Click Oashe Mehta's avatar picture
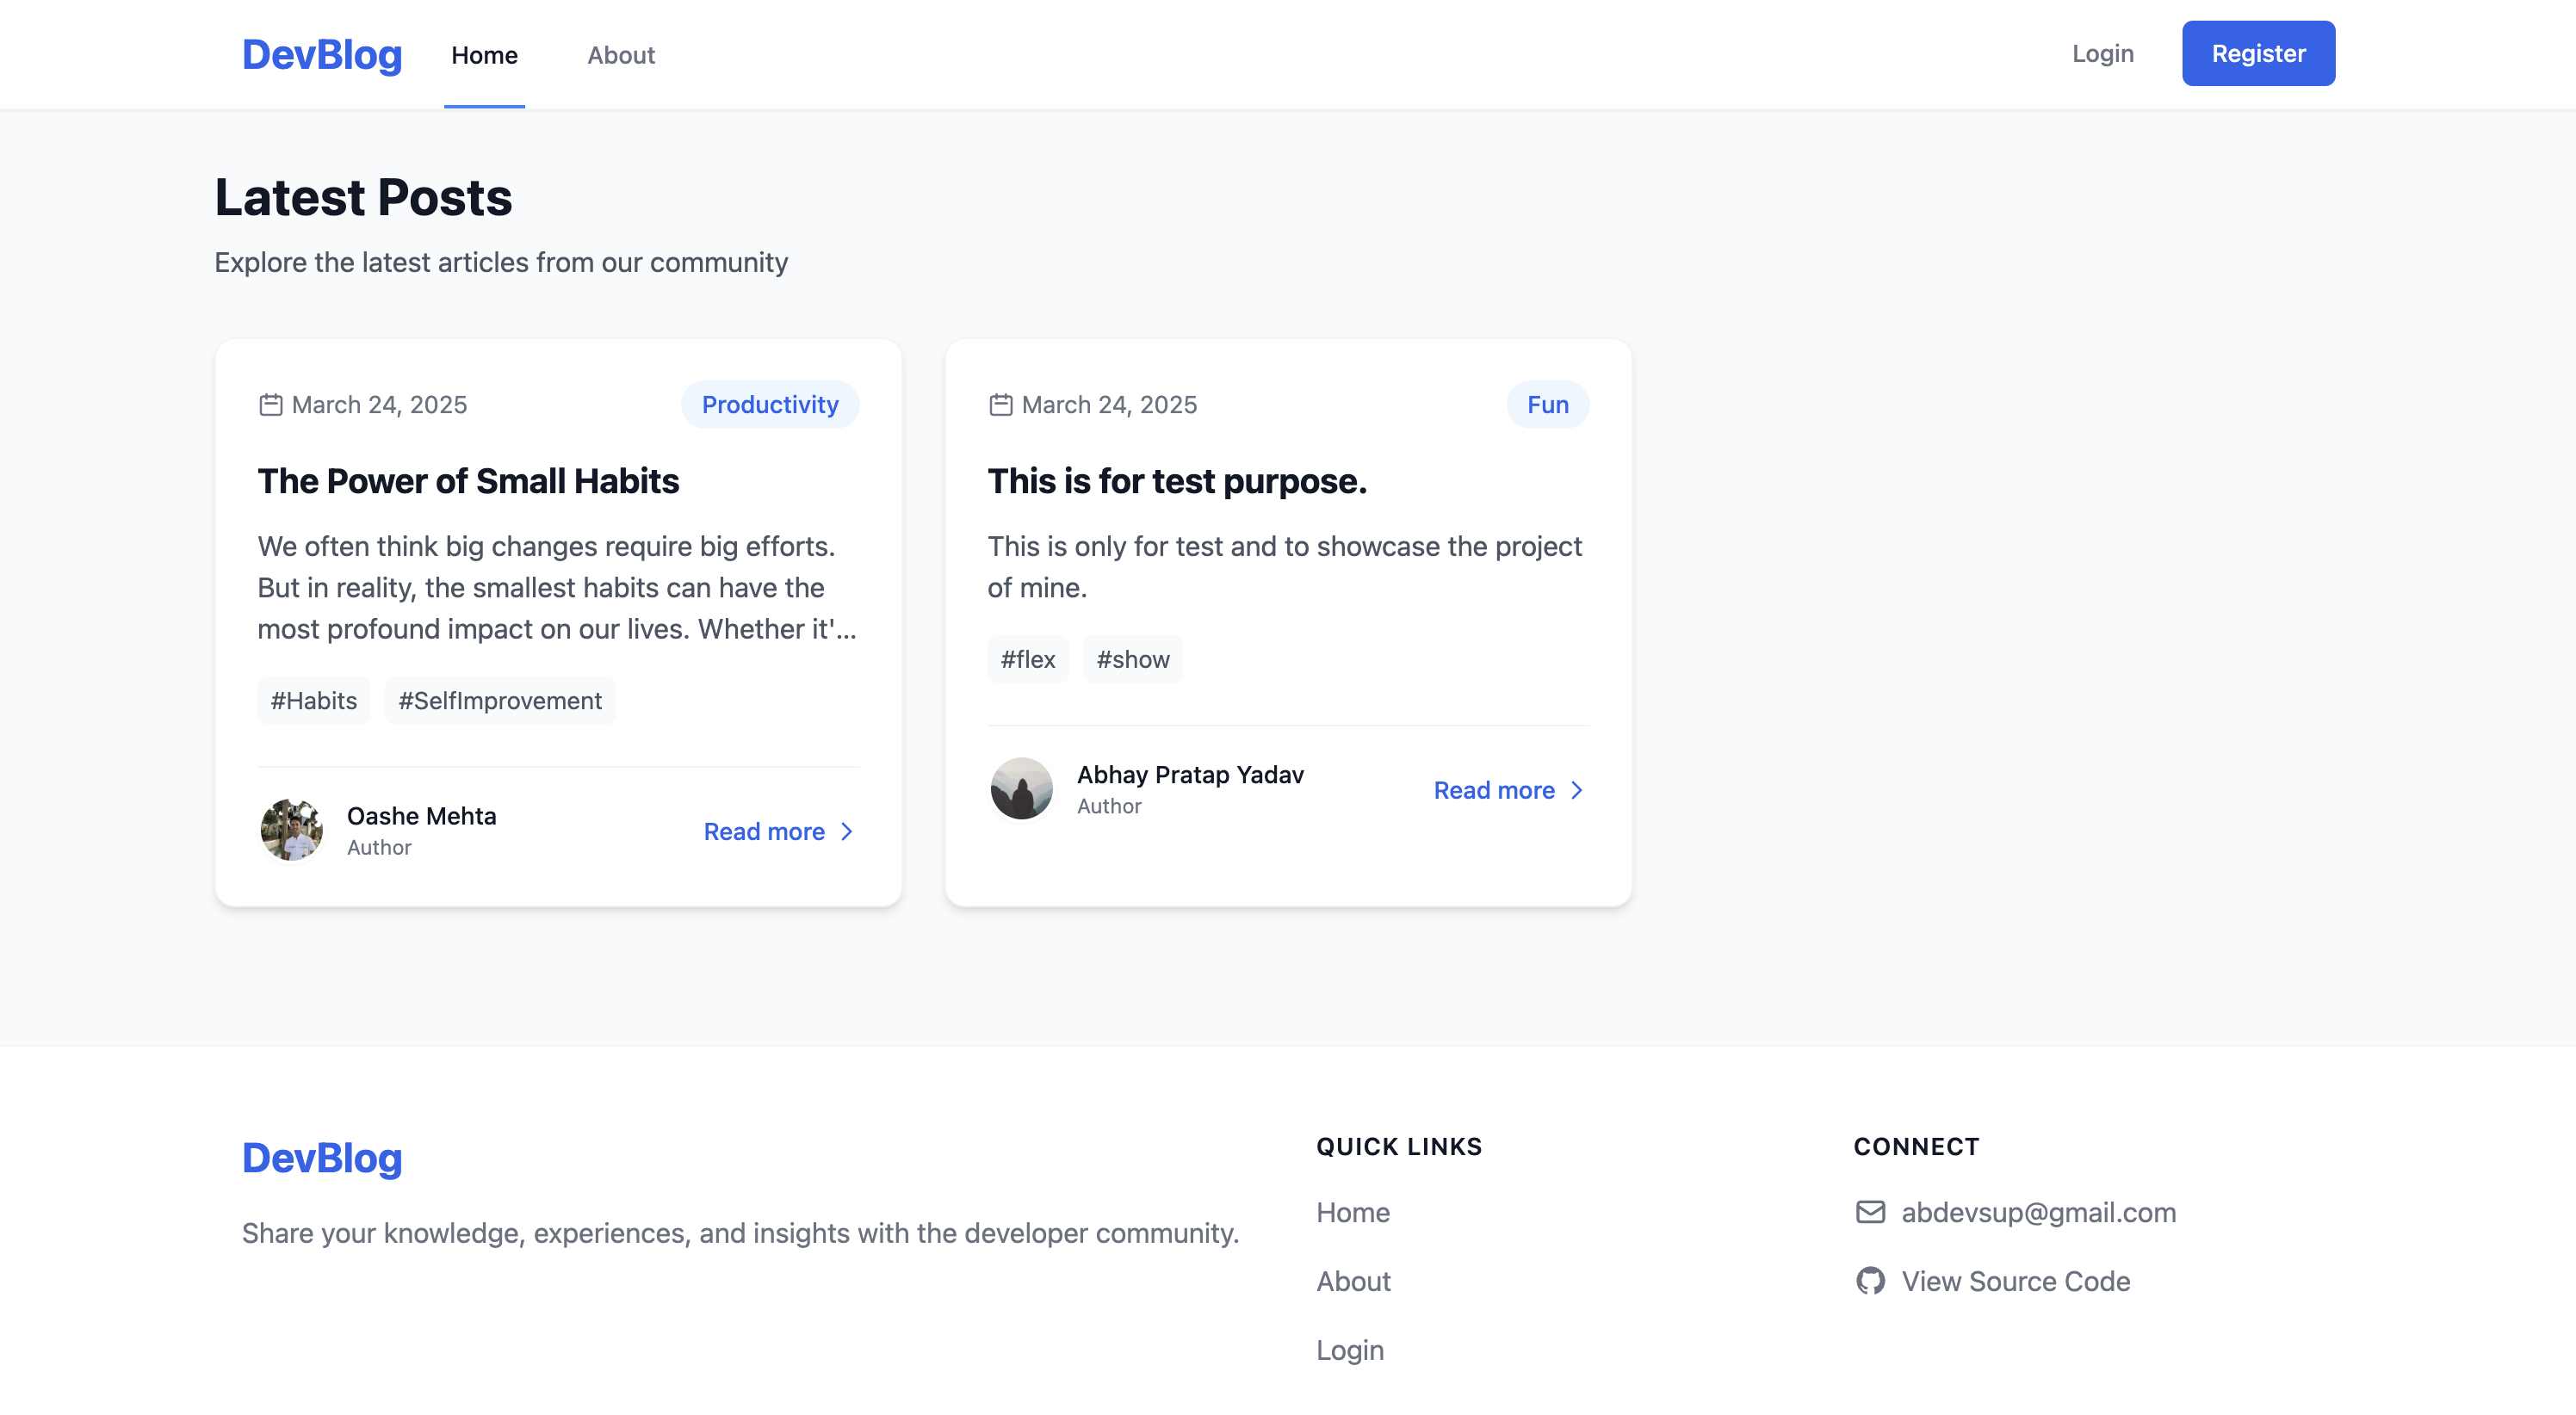 pyautogui.click(x=291, y=830)
